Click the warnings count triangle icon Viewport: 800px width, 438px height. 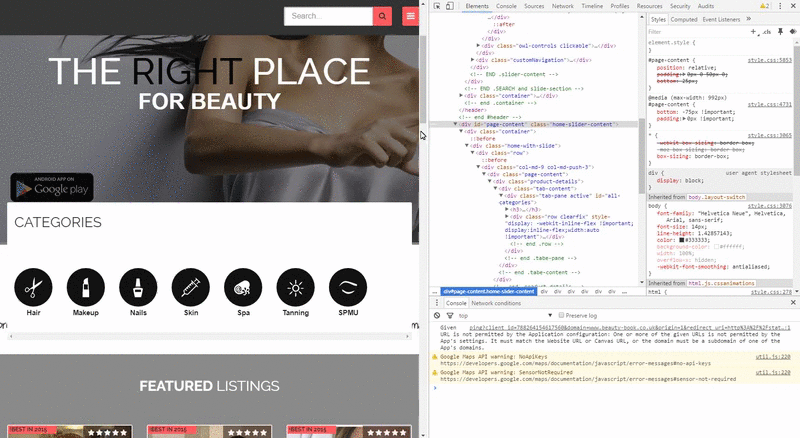pyautogui.click(x=764, y=6)
